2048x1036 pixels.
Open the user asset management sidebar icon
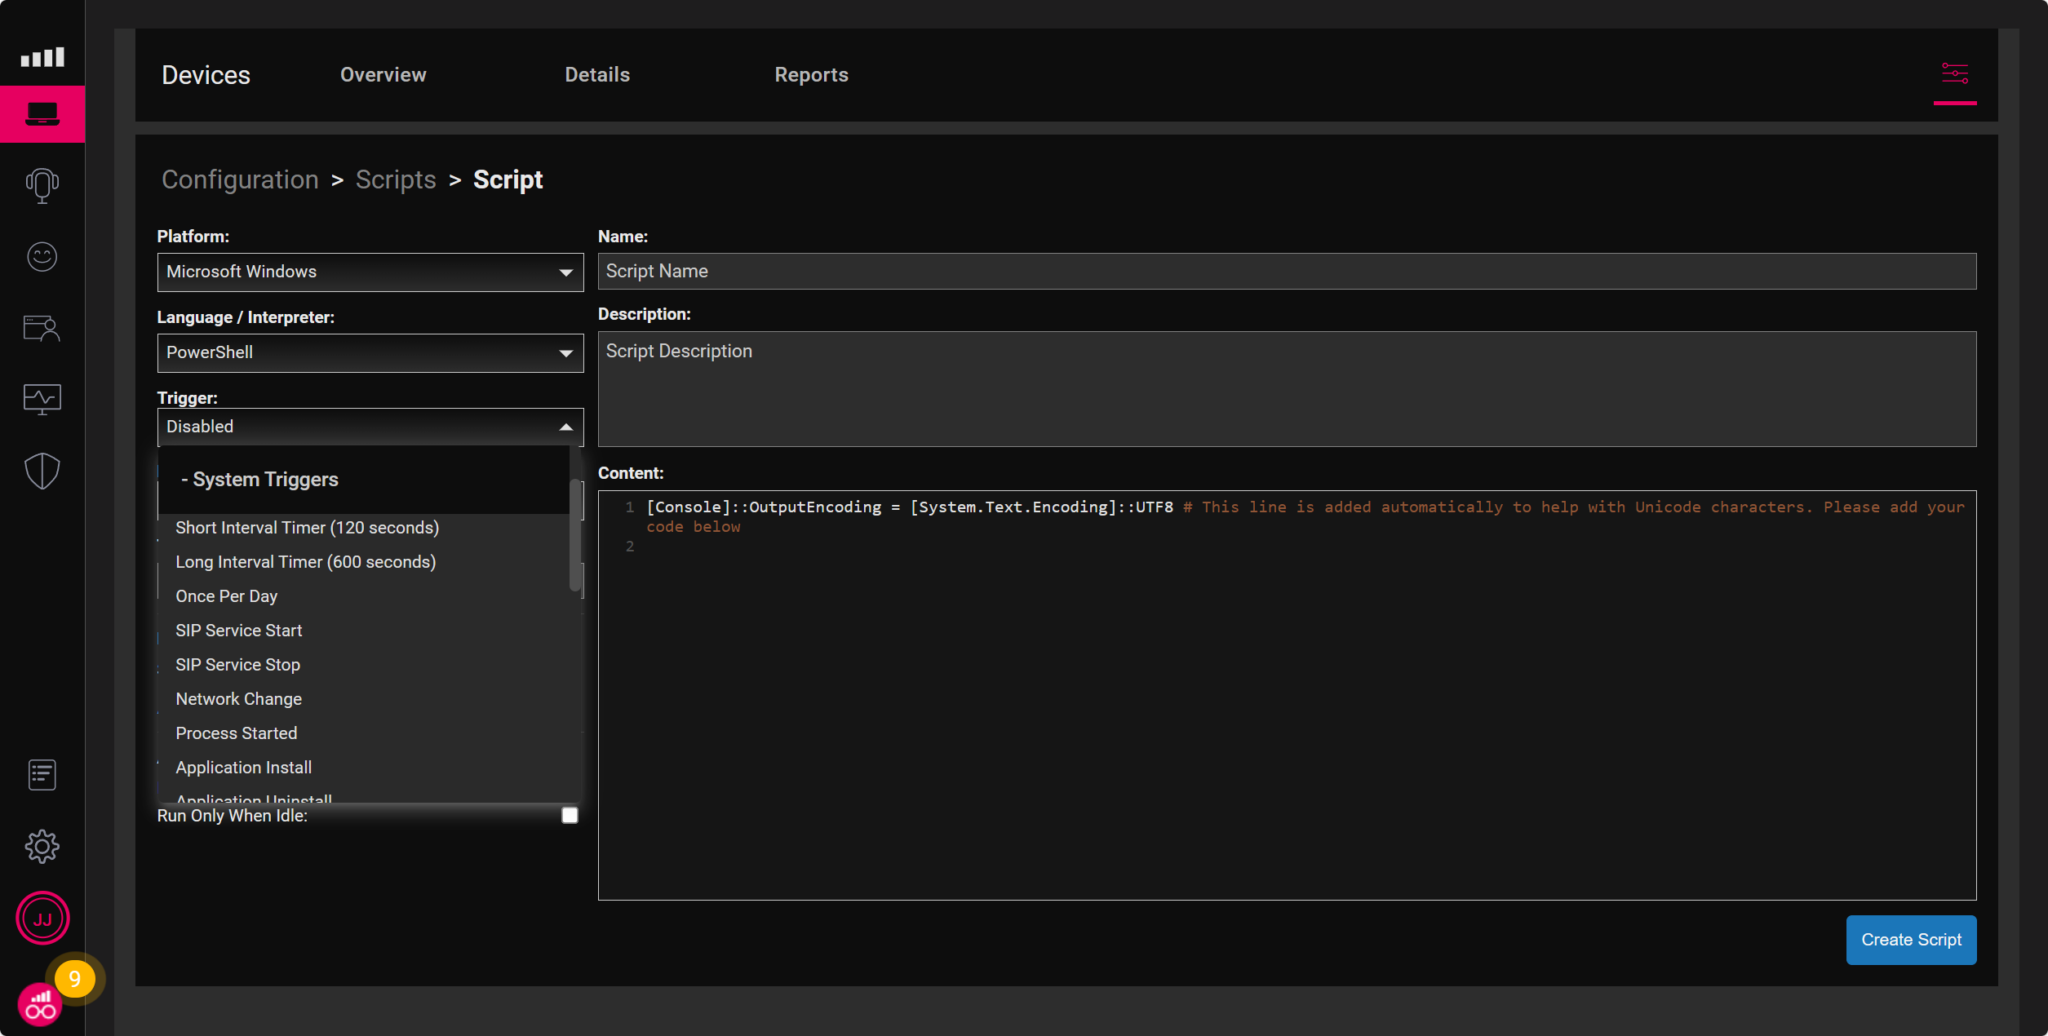[x=42, y=328]
